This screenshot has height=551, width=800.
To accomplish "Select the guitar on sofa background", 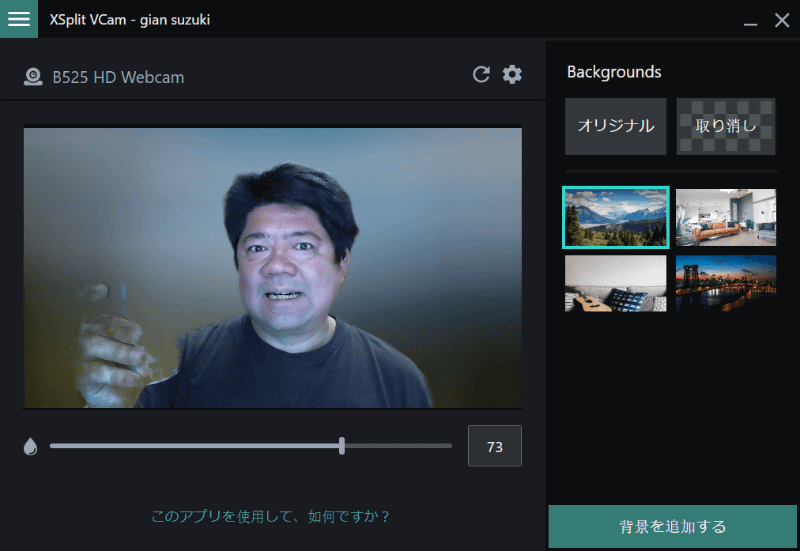I will pyautogui.click(x=615, y=283).
